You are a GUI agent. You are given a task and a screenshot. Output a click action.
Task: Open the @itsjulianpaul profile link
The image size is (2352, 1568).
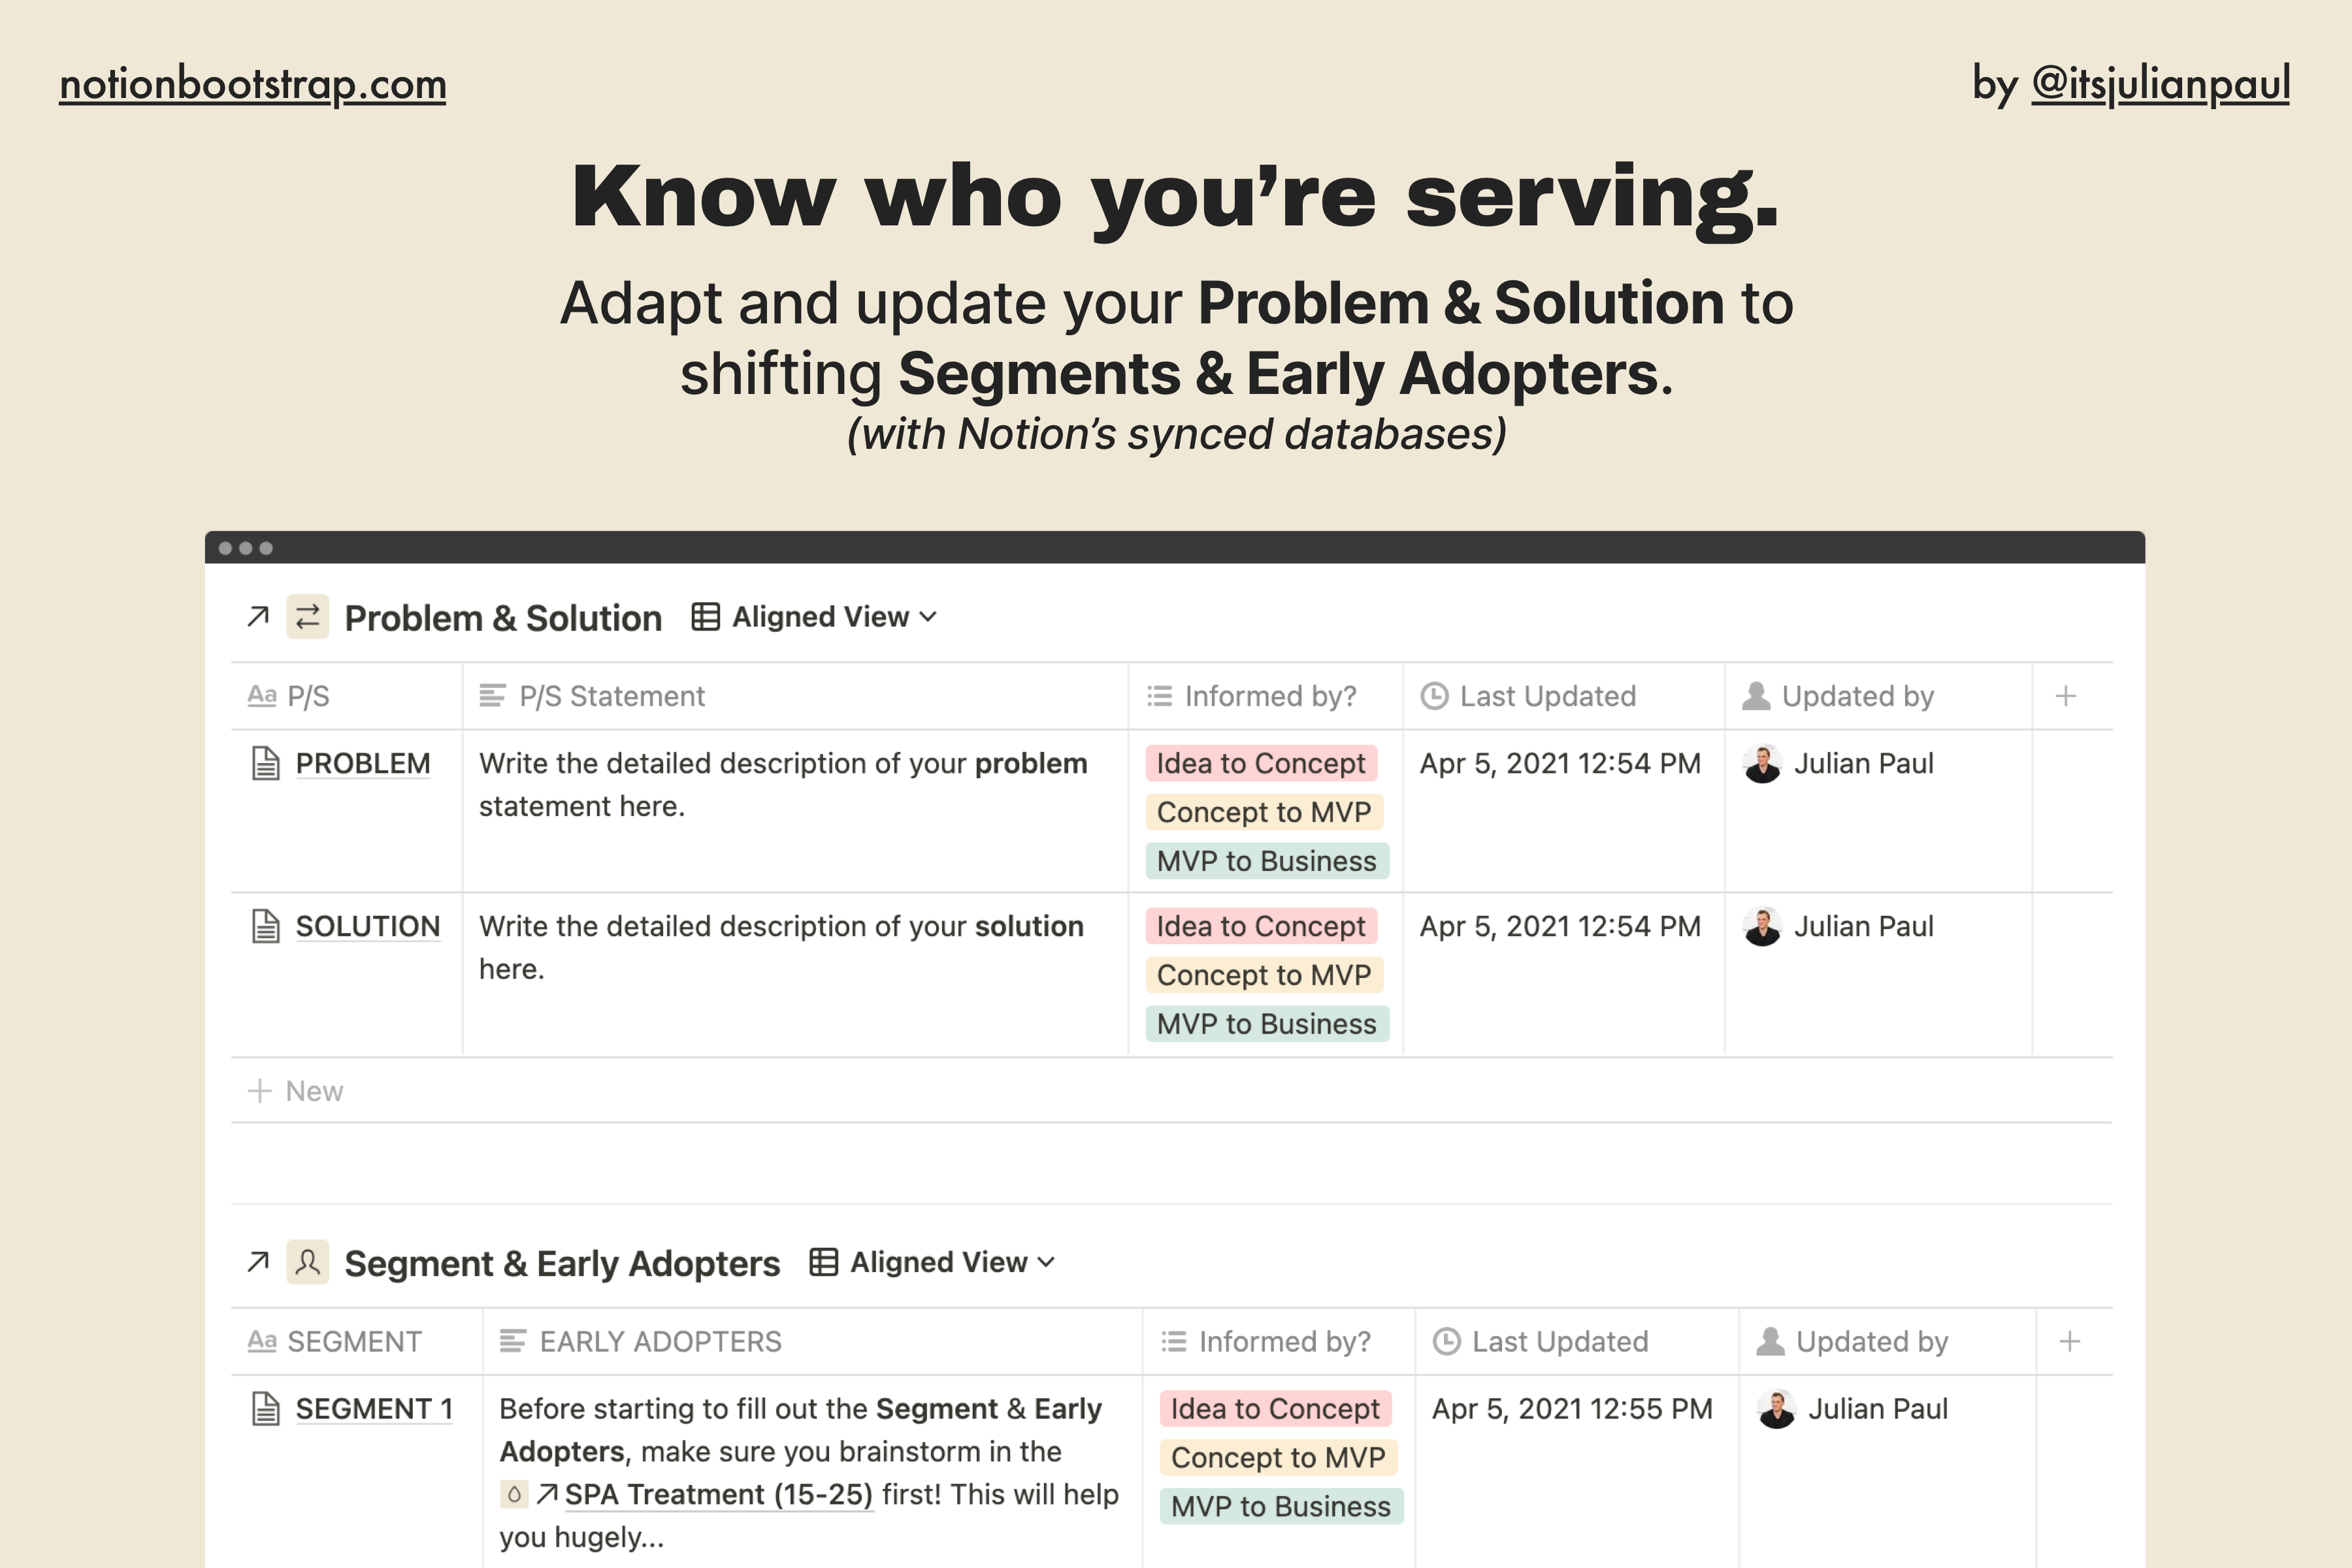(2160, 84)
